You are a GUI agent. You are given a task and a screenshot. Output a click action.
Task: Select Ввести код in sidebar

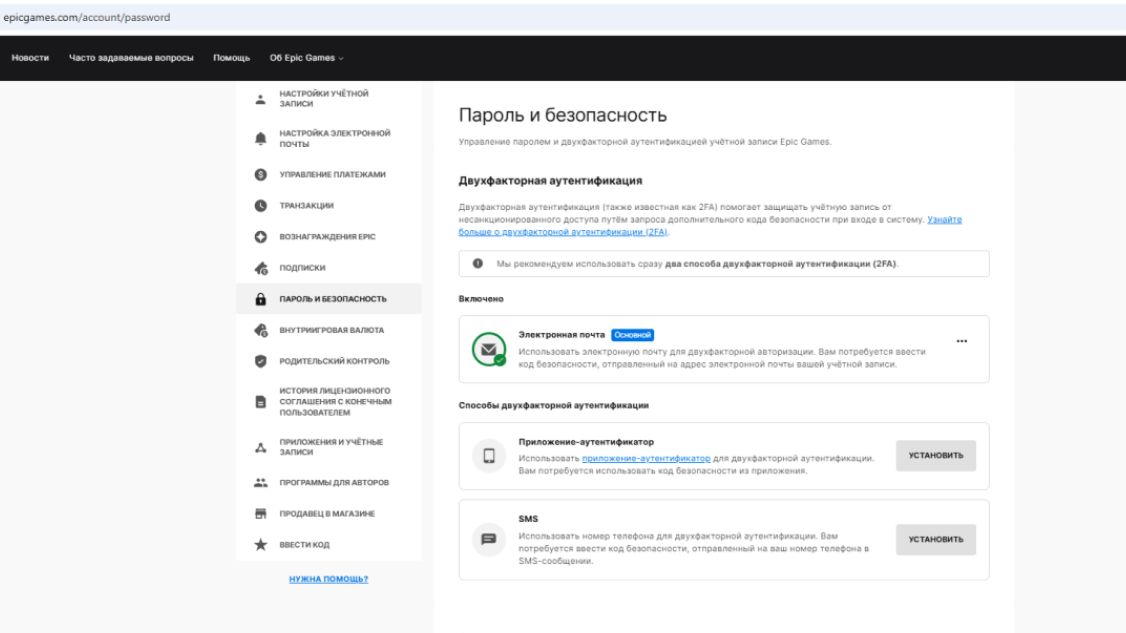329,545
